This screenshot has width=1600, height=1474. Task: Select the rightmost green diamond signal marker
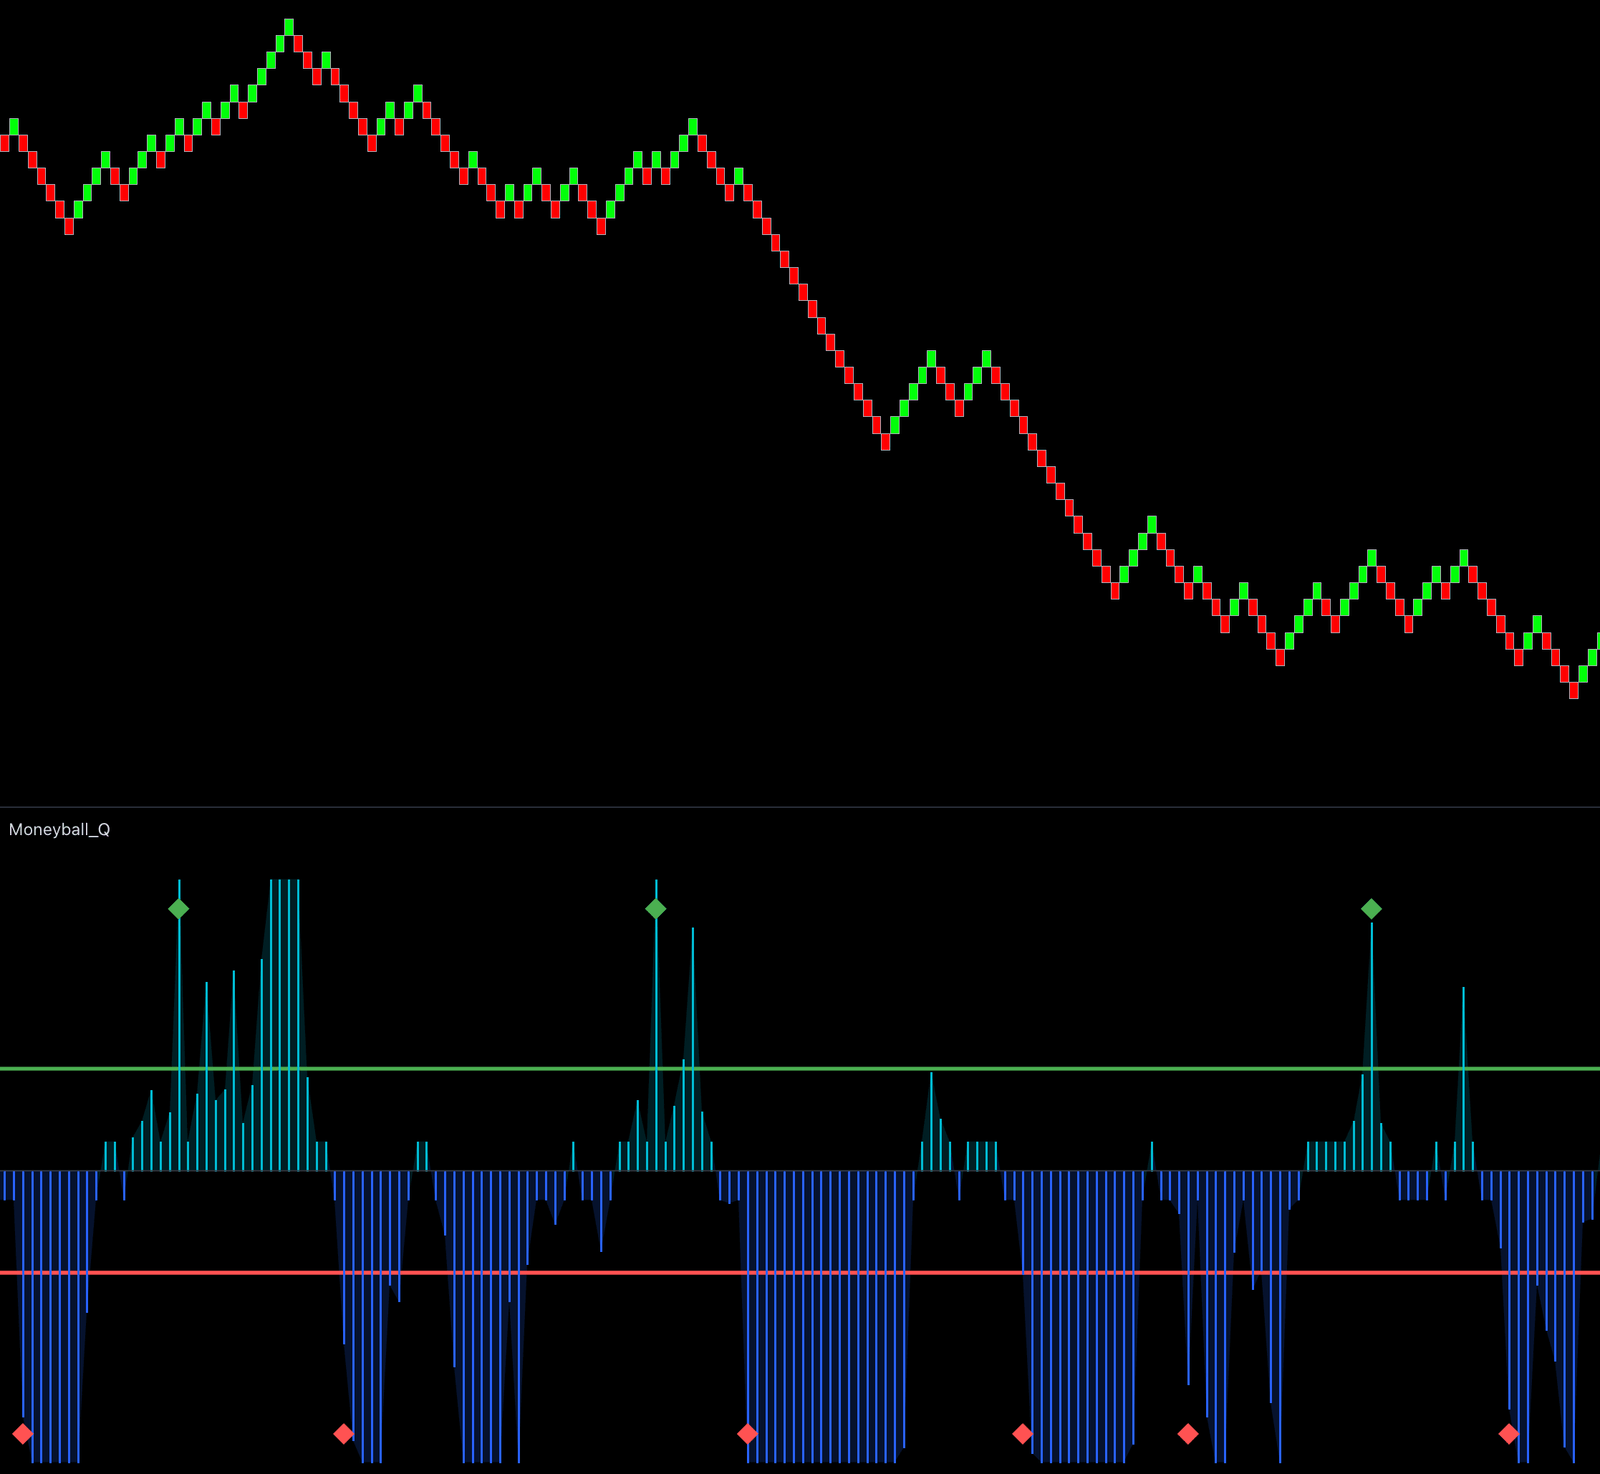[1370, 909]
